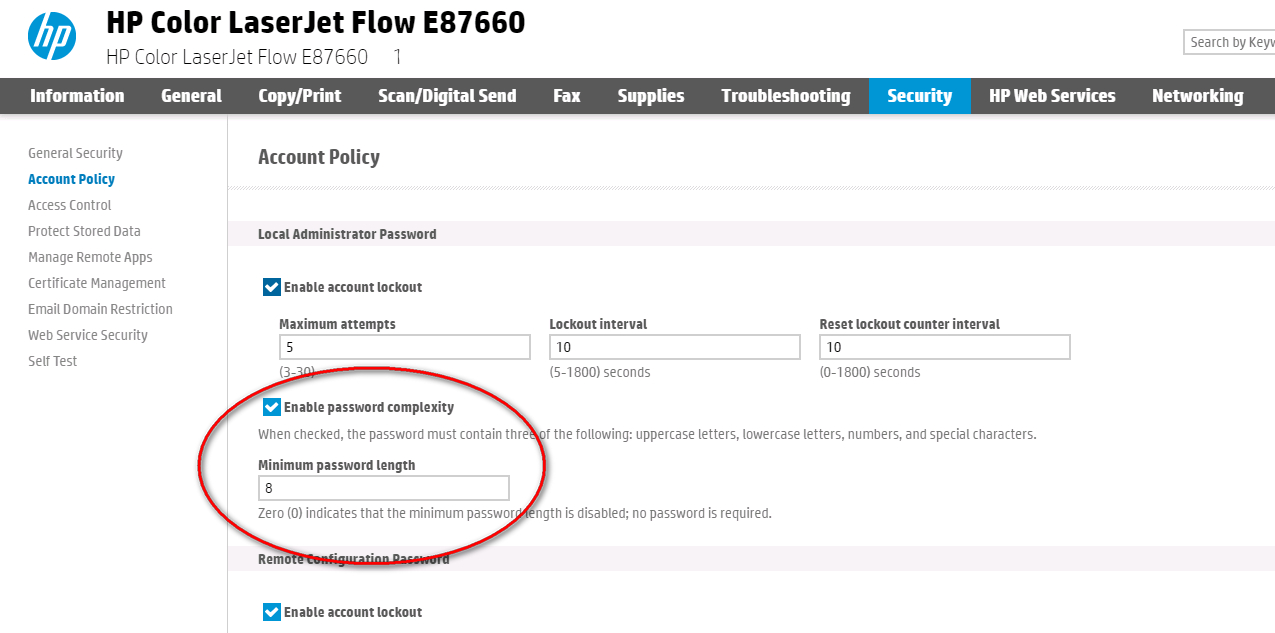Screen dimensions: 1275x633
Task: Toggle Remote Configuration account lockout checkbox
Action: pyautogui.click(x=272, y=612)
